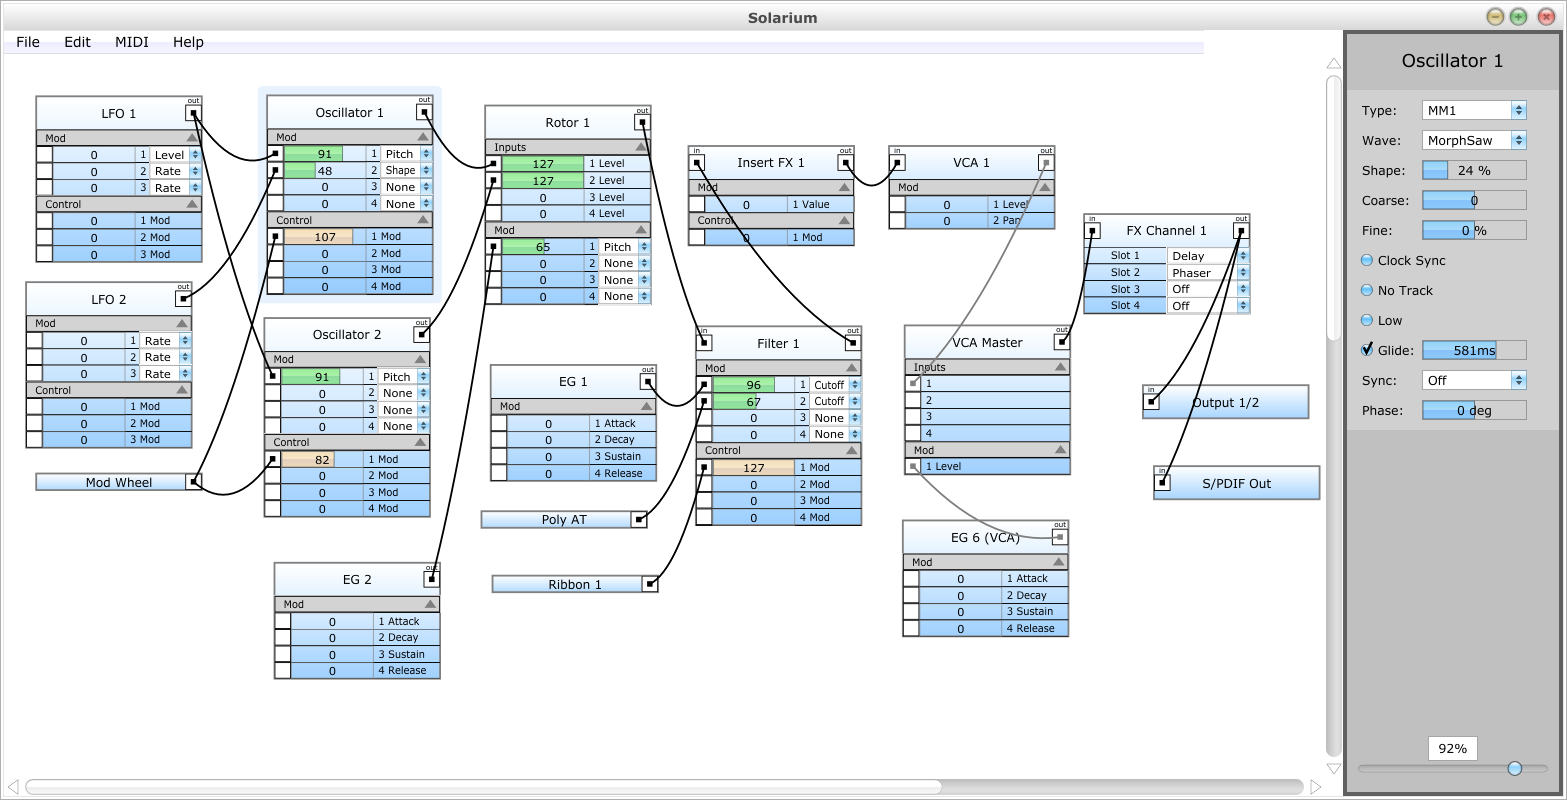Viewport: 1567px width, 800px height.
Task: Select the Output 1/2 module
Action: 1225,402
